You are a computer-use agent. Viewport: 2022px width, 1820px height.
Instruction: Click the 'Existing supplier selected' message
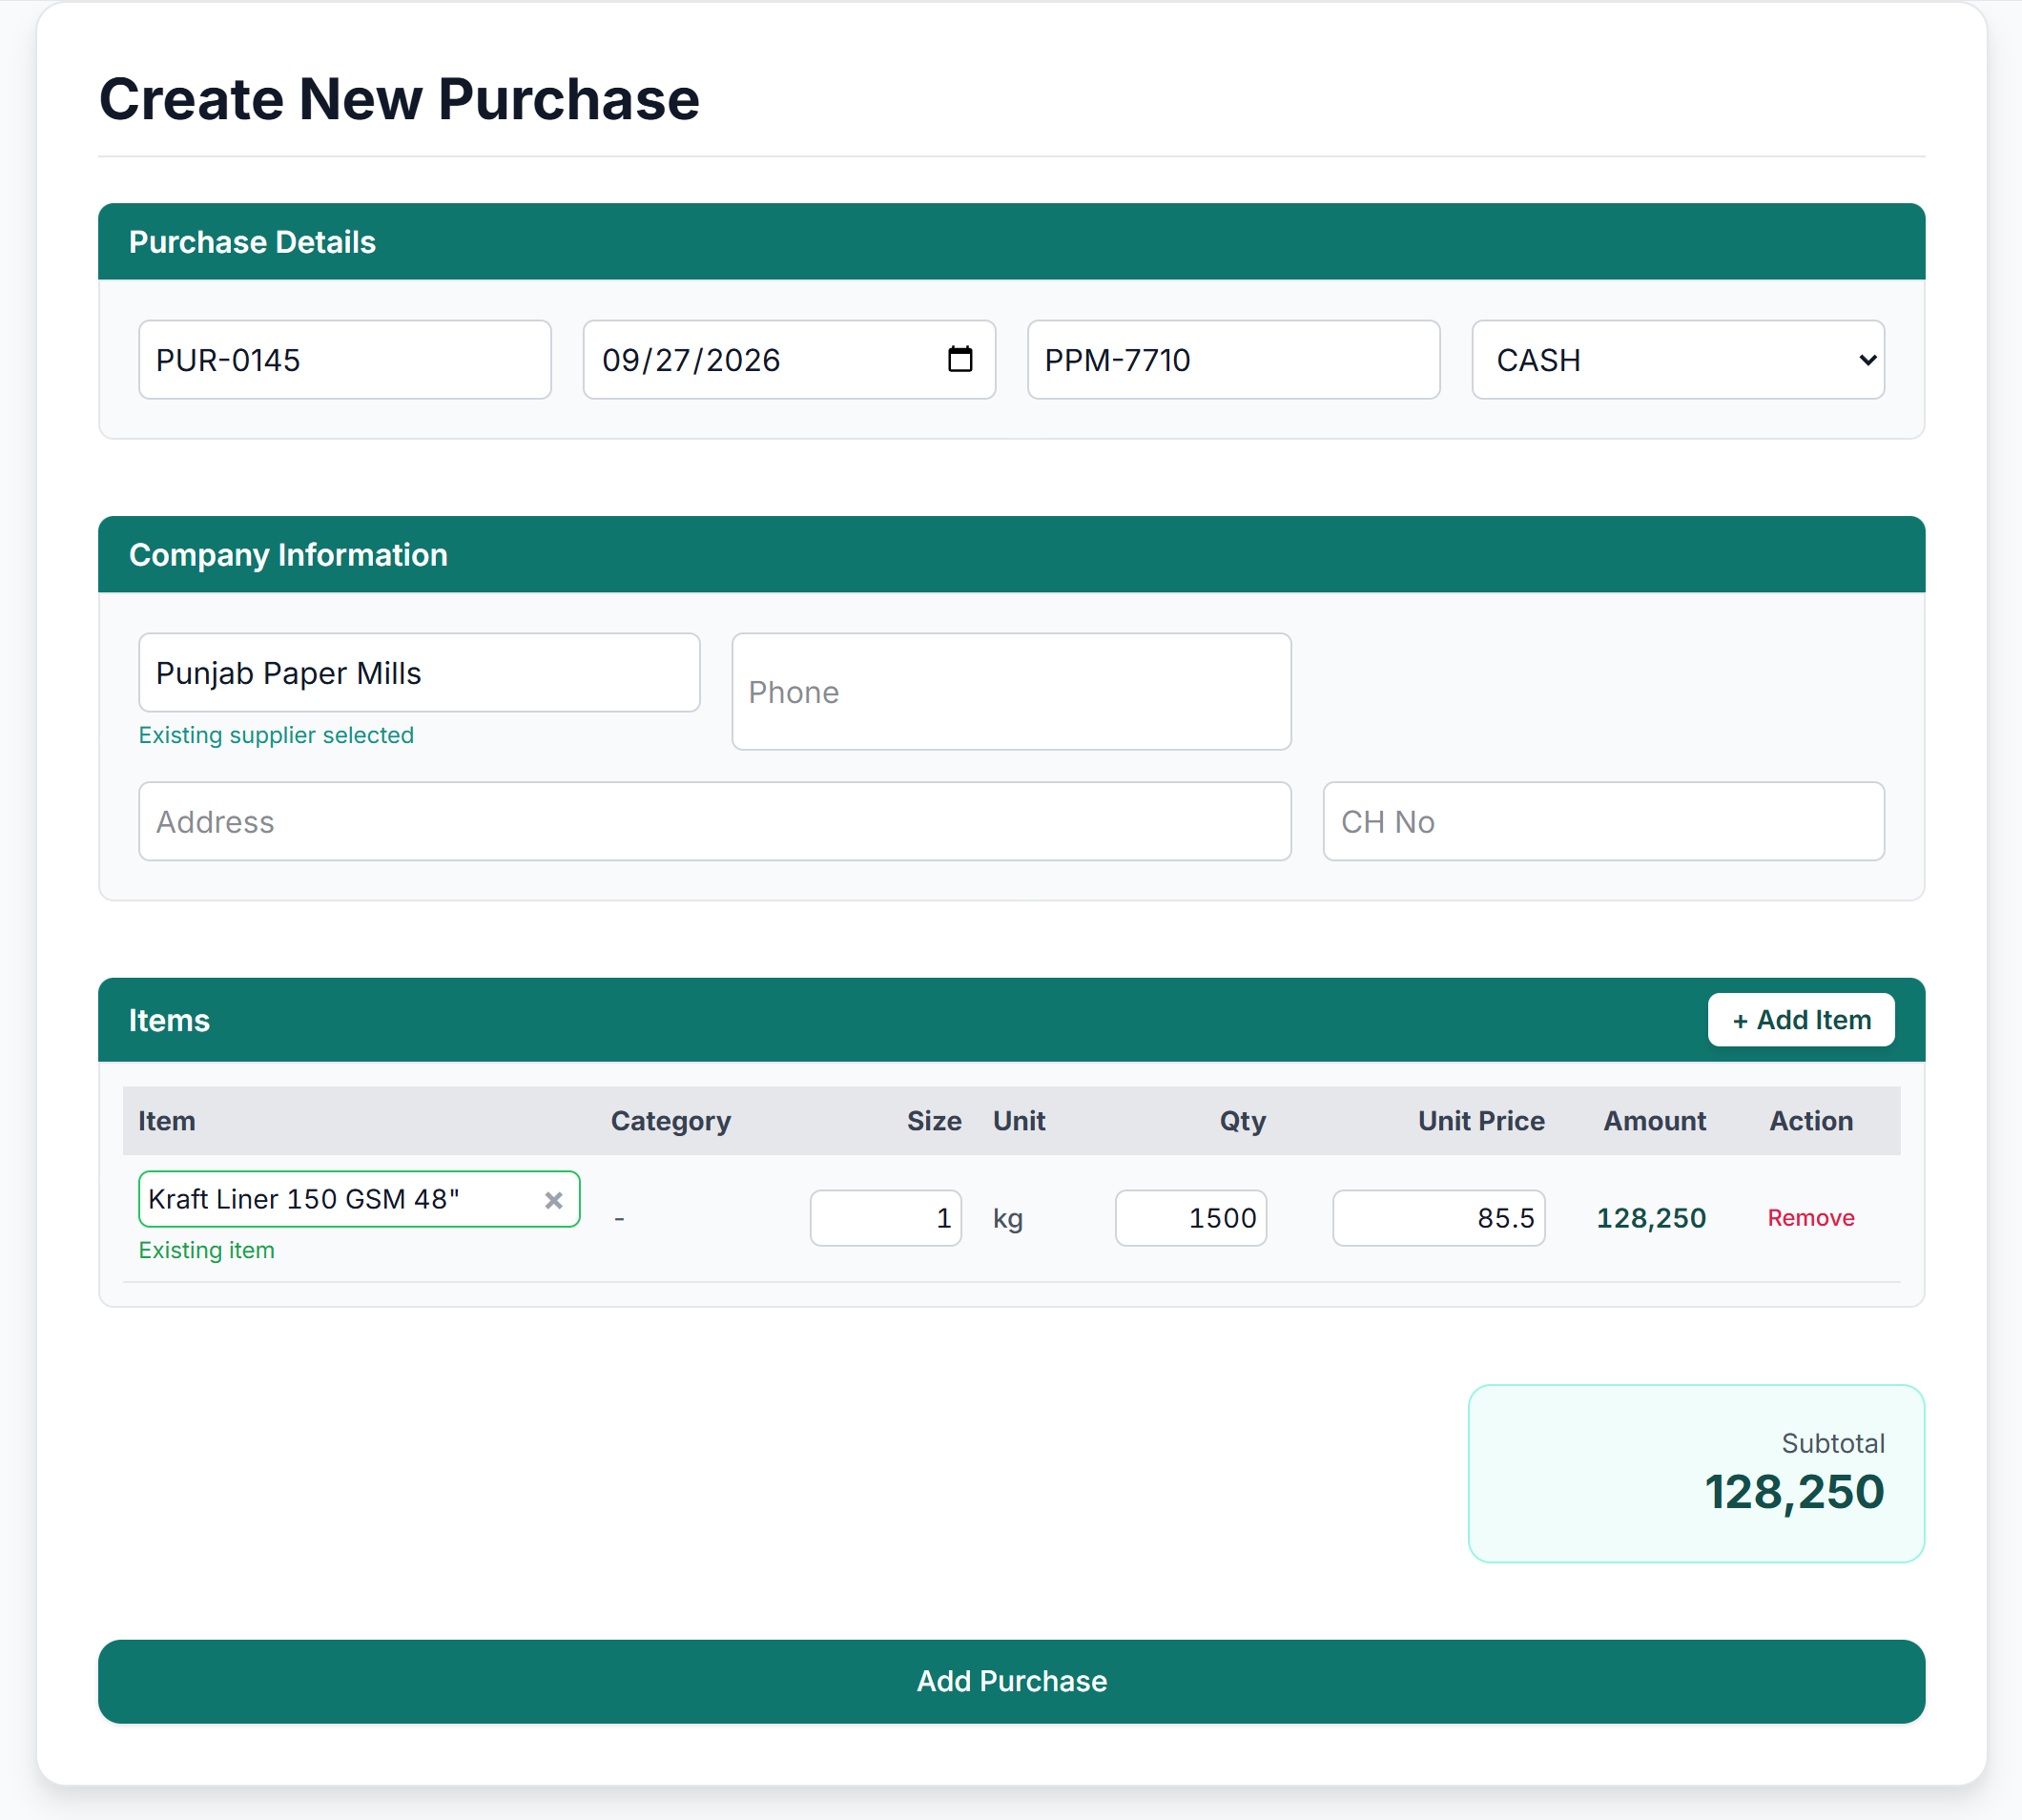pos(276,735)
